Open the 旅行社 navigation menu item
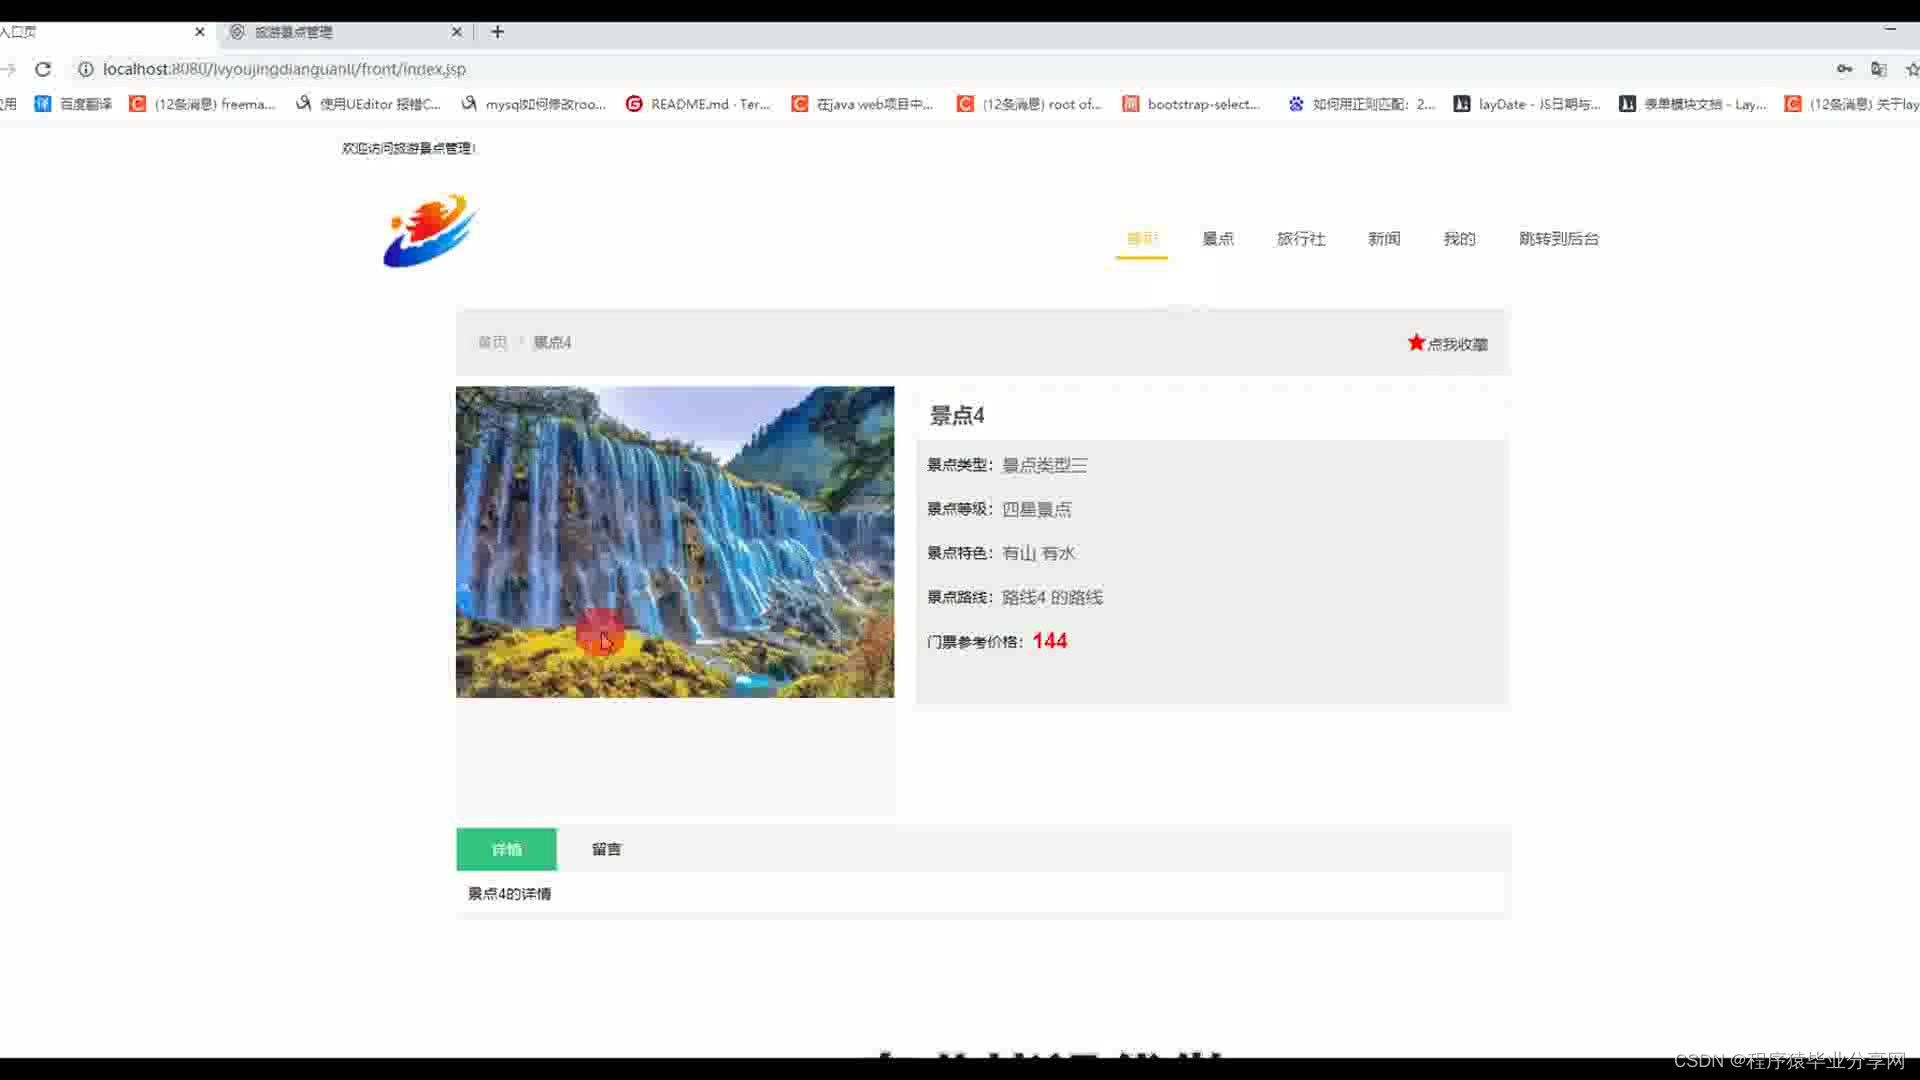 [x=1300, y=239]
